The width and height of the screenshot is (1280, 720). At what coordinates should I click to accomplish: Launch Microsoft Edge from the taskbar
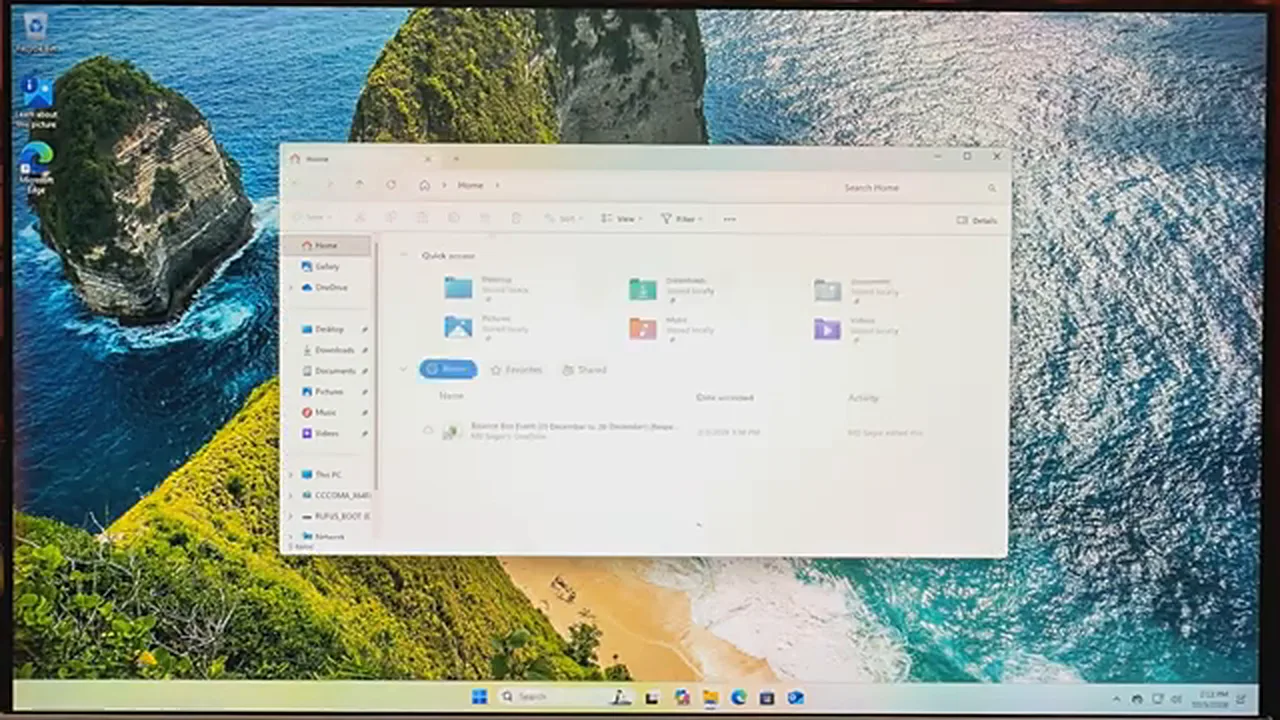click(x=738, y=697)
